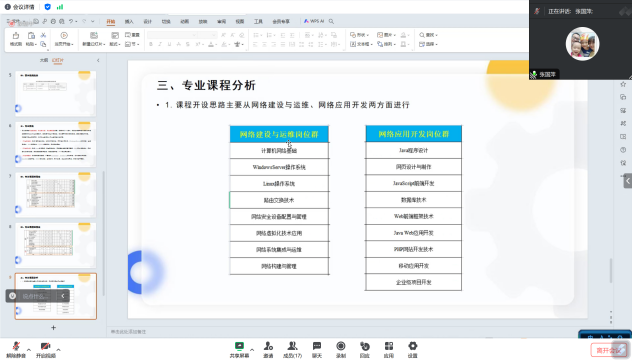Click the Format Painter icon in ribbon

click(x=16, y=39)
